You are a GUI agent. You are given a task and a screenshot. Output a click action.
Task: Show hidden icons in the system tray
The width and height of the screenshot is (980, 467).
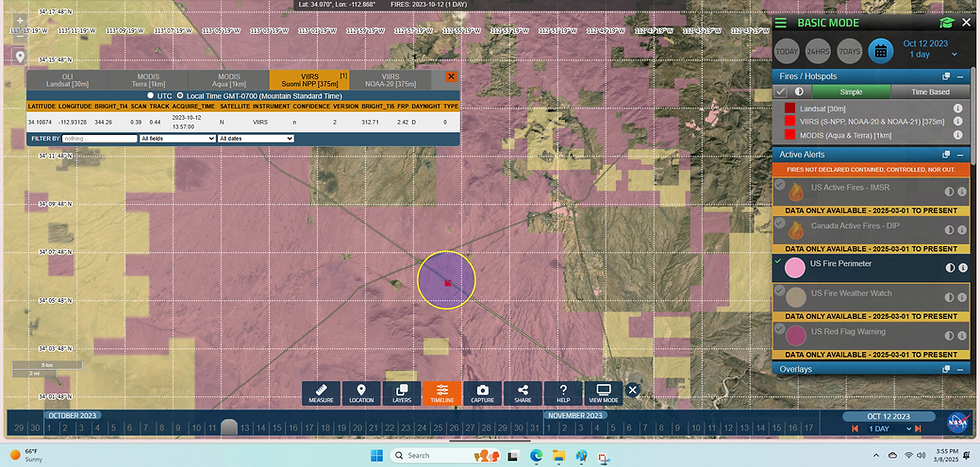point(876,455)
